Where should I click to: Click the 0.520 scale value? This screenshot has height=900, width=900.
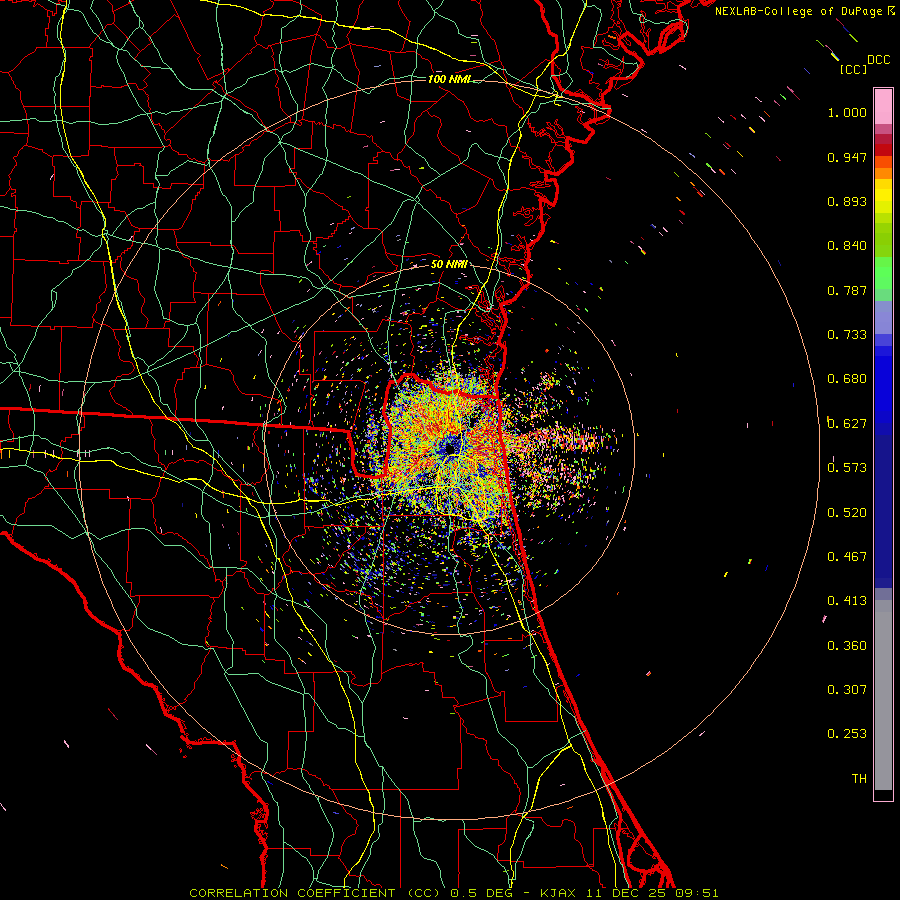(x=847, y=513)
